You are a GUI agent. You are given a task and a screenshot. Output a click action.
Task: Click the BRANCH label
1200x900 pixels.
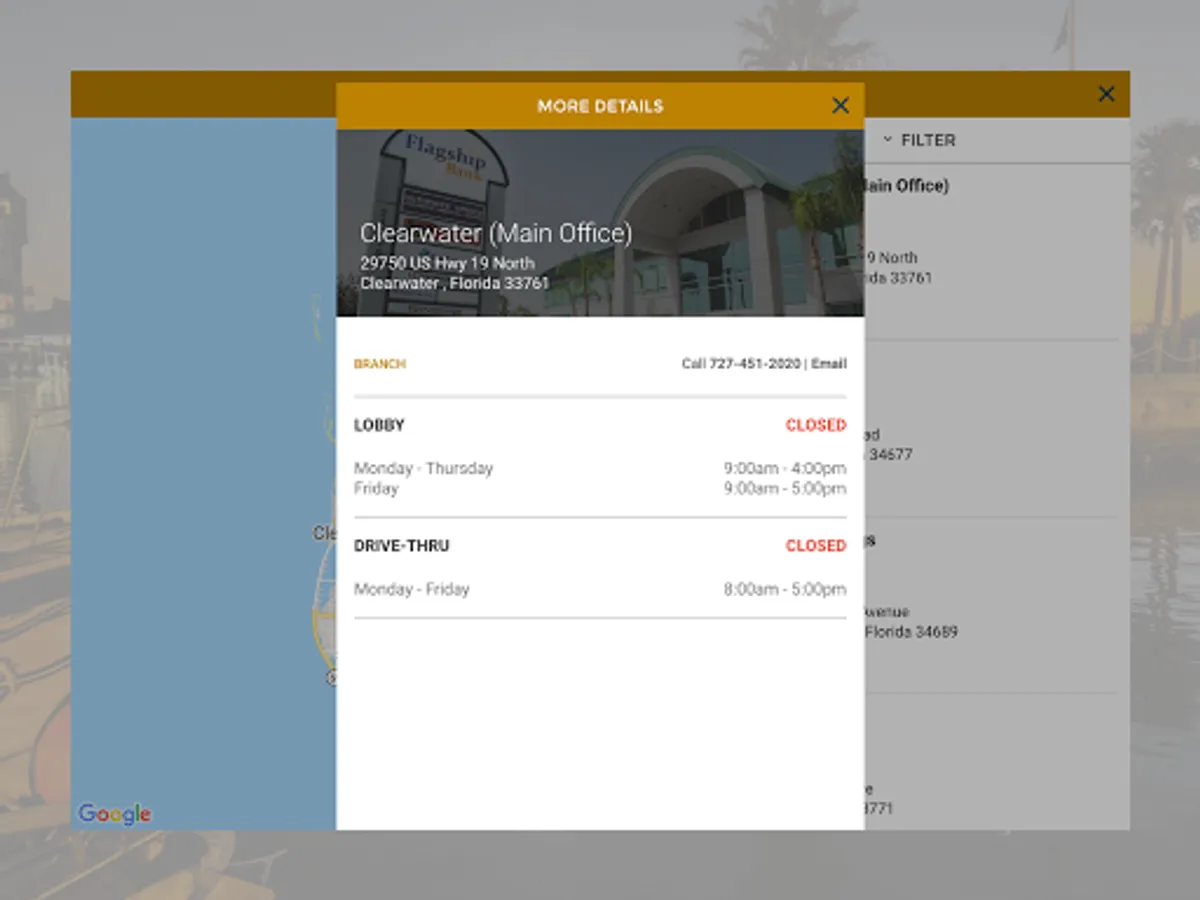[380, 364]
